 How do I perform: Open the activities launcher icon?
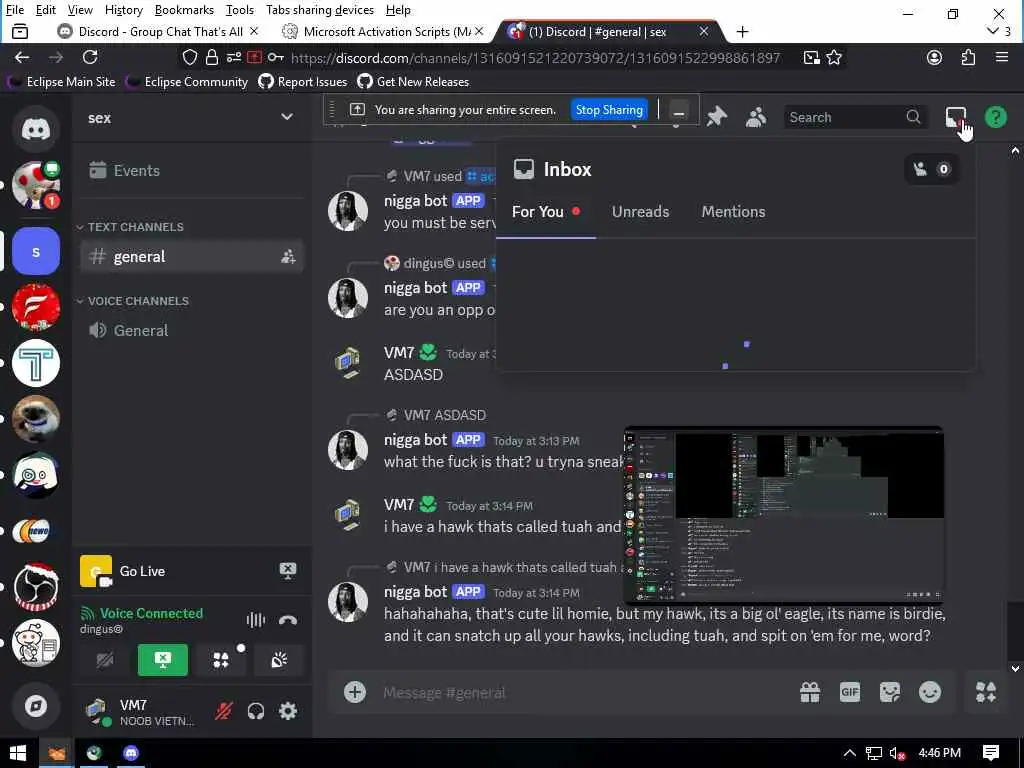221,660
